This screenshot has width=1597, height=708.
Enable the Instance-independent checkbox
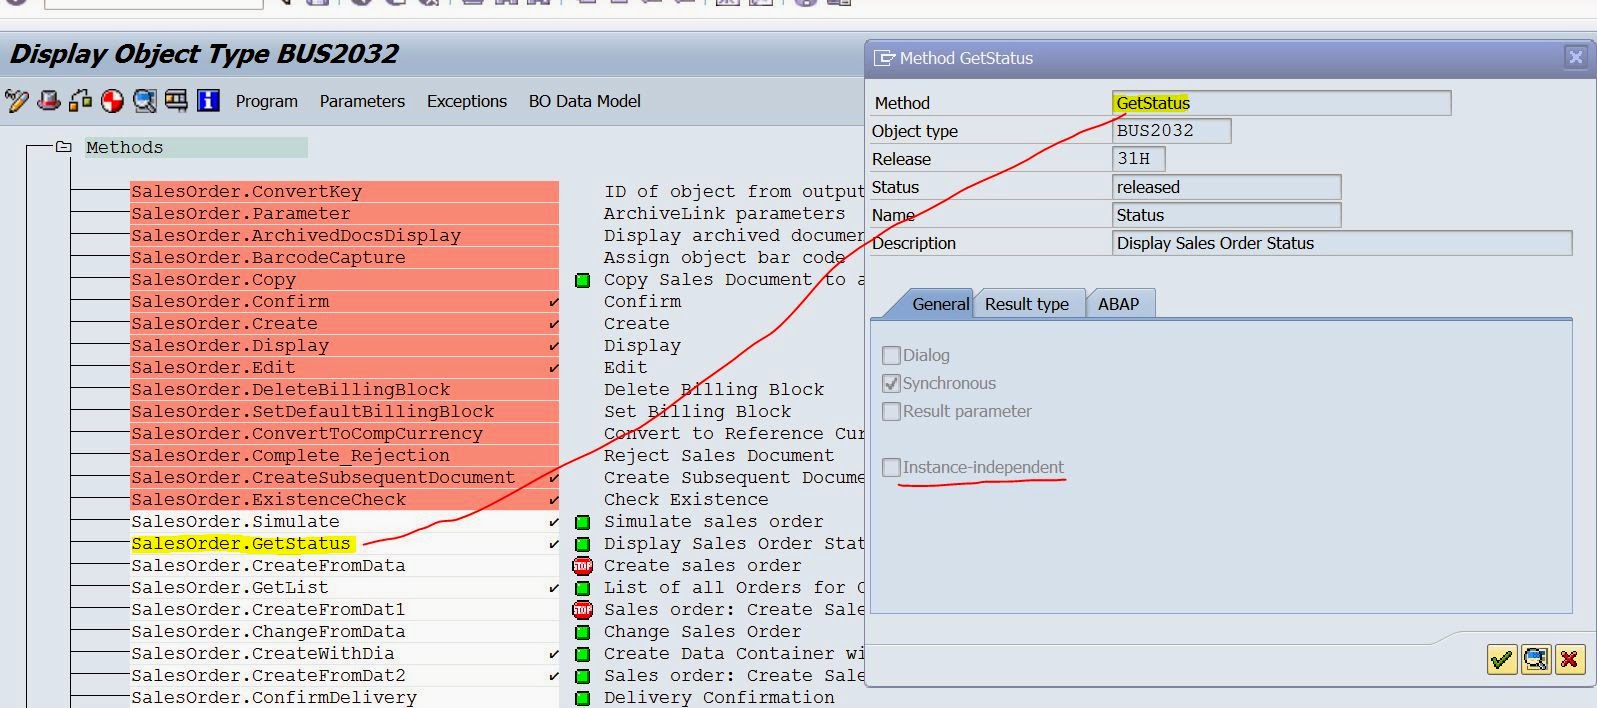pos(891,467)
